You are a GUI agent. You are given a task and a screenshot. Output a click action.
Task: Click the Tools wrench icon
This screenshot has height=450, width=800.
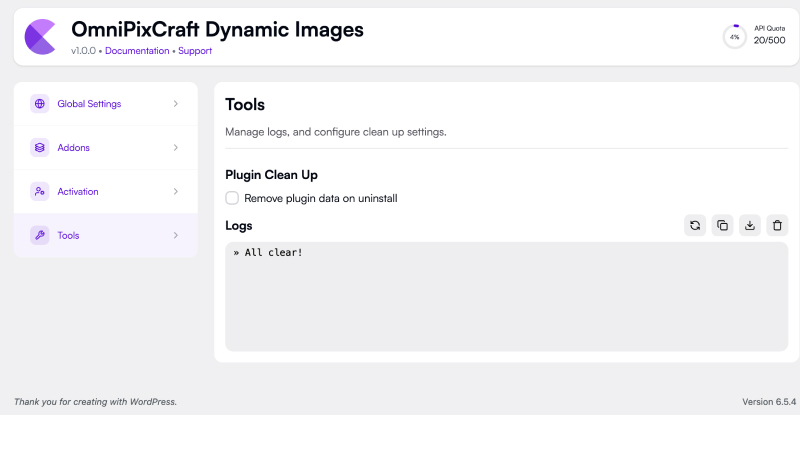tap(39, 235)
